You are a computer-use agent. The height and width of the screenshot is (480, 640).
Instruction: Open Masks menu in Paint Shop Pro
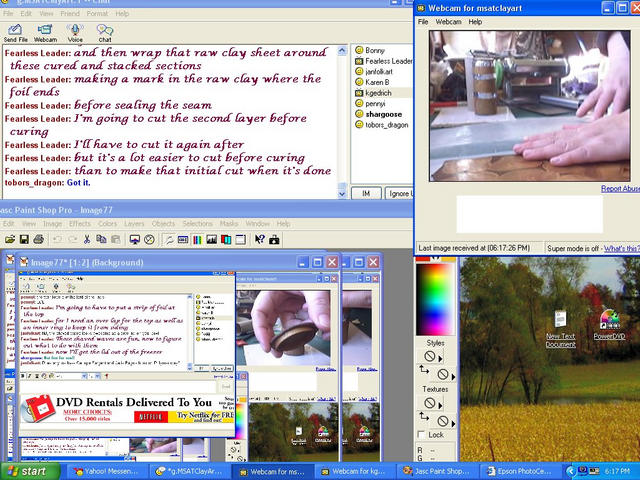(x=229, y=224)
